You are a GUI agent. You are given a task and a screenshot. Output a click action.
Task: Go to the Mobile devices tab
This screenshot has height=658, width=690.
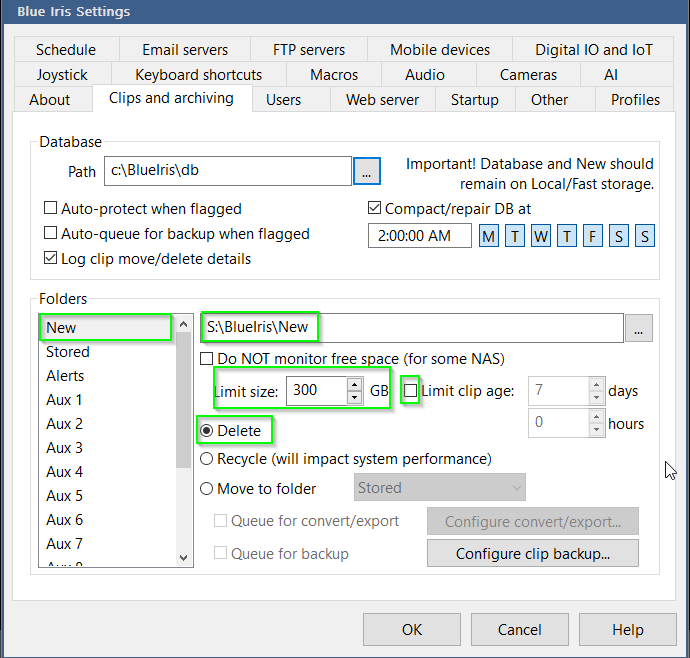[440, 49]
